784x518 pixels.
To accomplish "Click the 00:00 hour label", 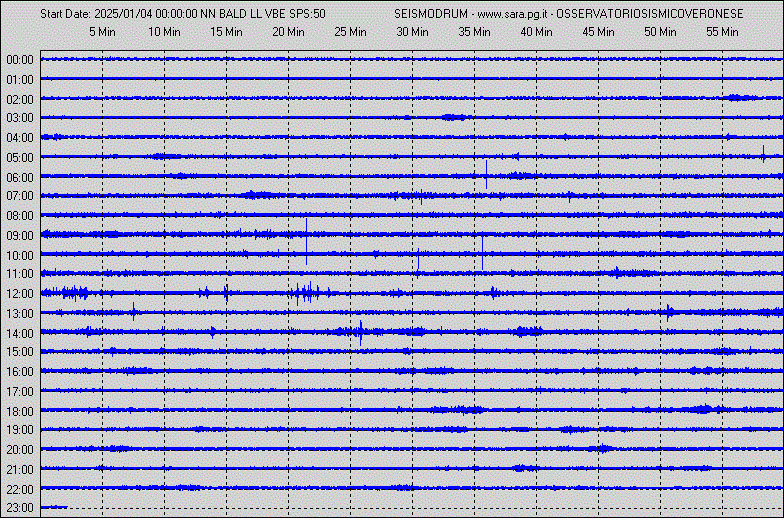I will click(20, 60).
